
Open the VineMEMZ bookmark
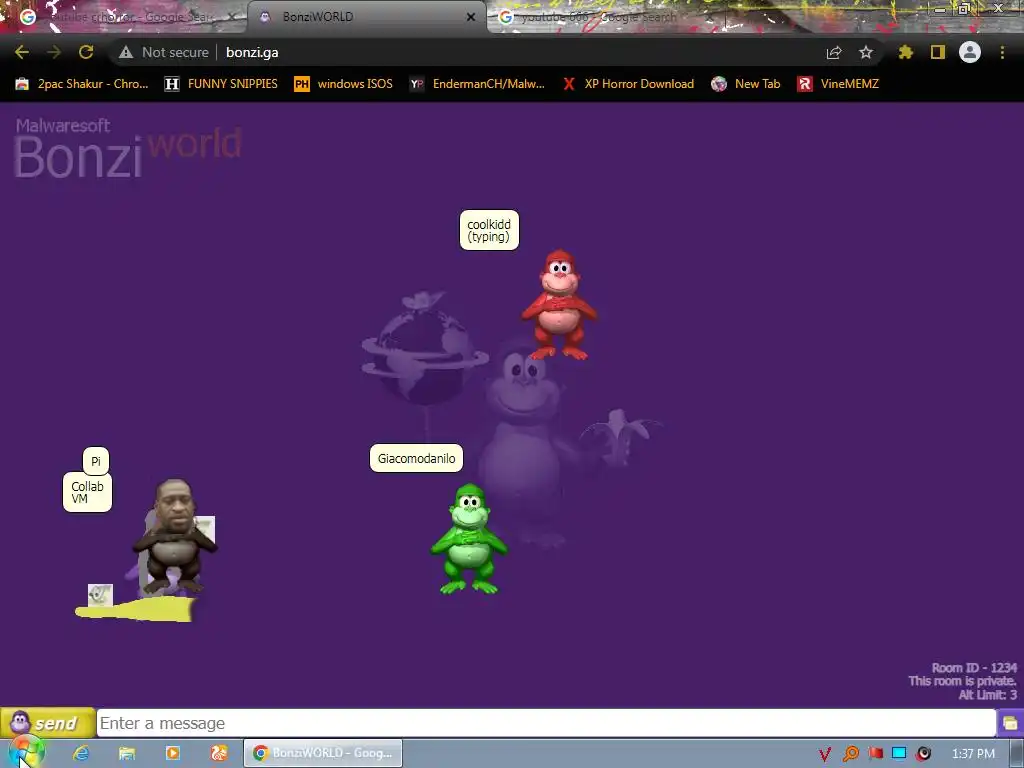click(x=838, y=84)
